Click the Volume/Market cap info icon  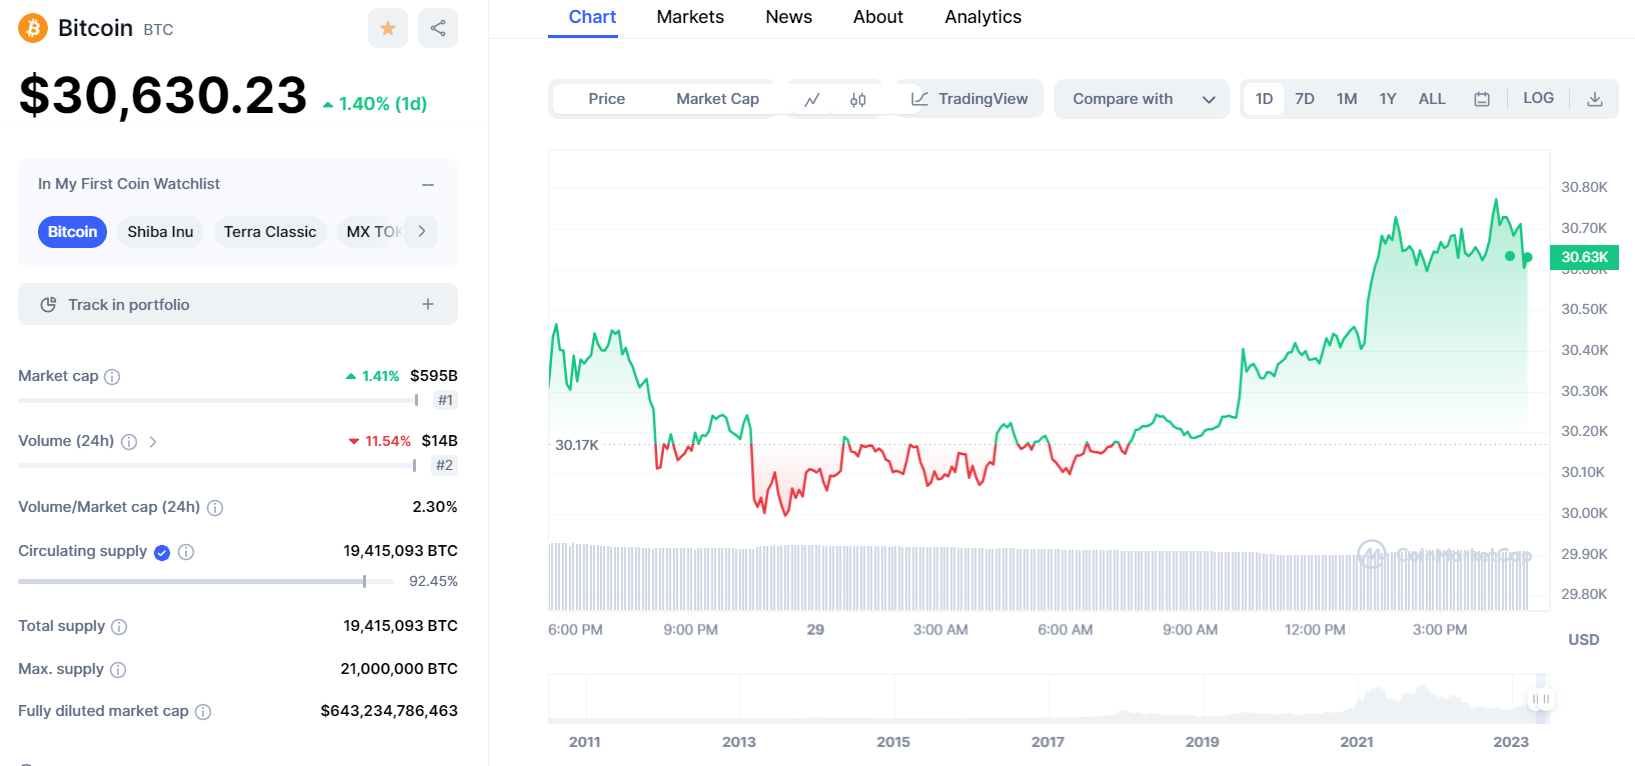coord(215,508)
